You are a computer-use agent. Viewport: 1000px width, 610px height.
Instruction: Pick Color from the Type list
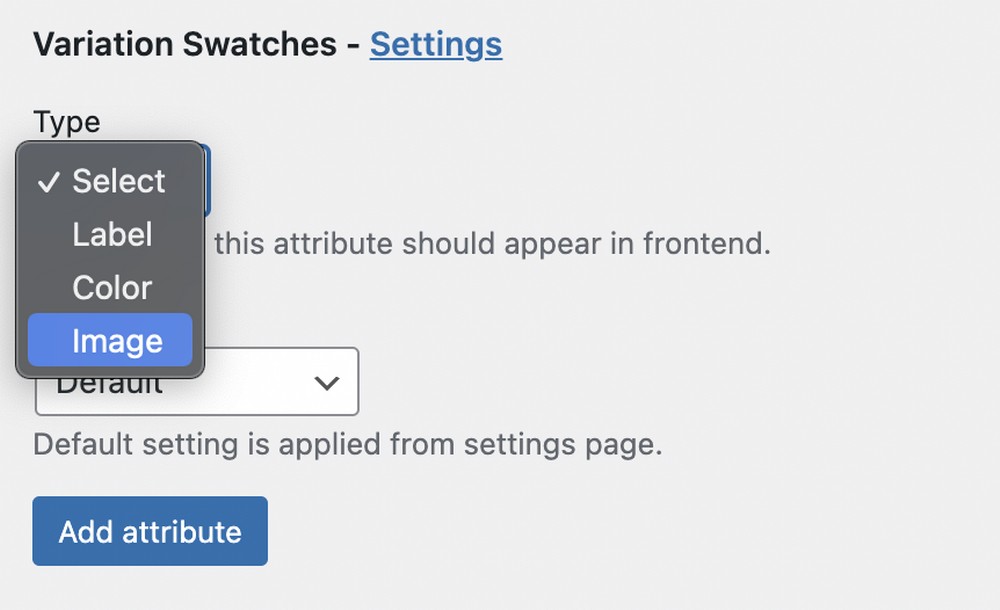[110, 287]
